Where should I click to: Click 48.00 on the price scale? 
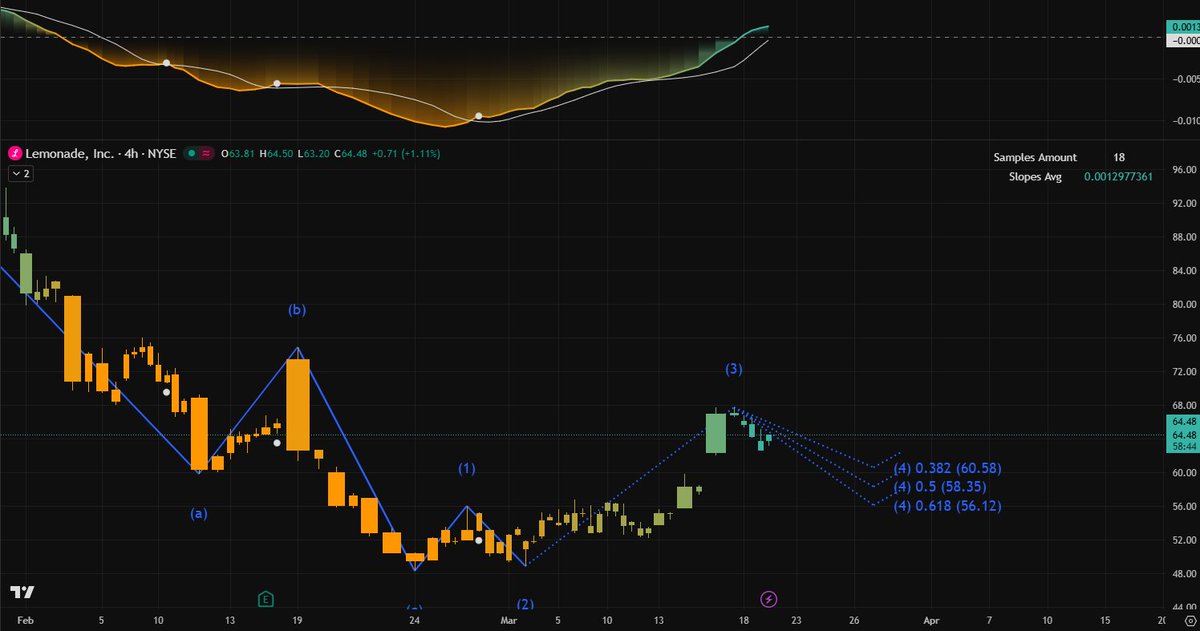coord(1184,574)
